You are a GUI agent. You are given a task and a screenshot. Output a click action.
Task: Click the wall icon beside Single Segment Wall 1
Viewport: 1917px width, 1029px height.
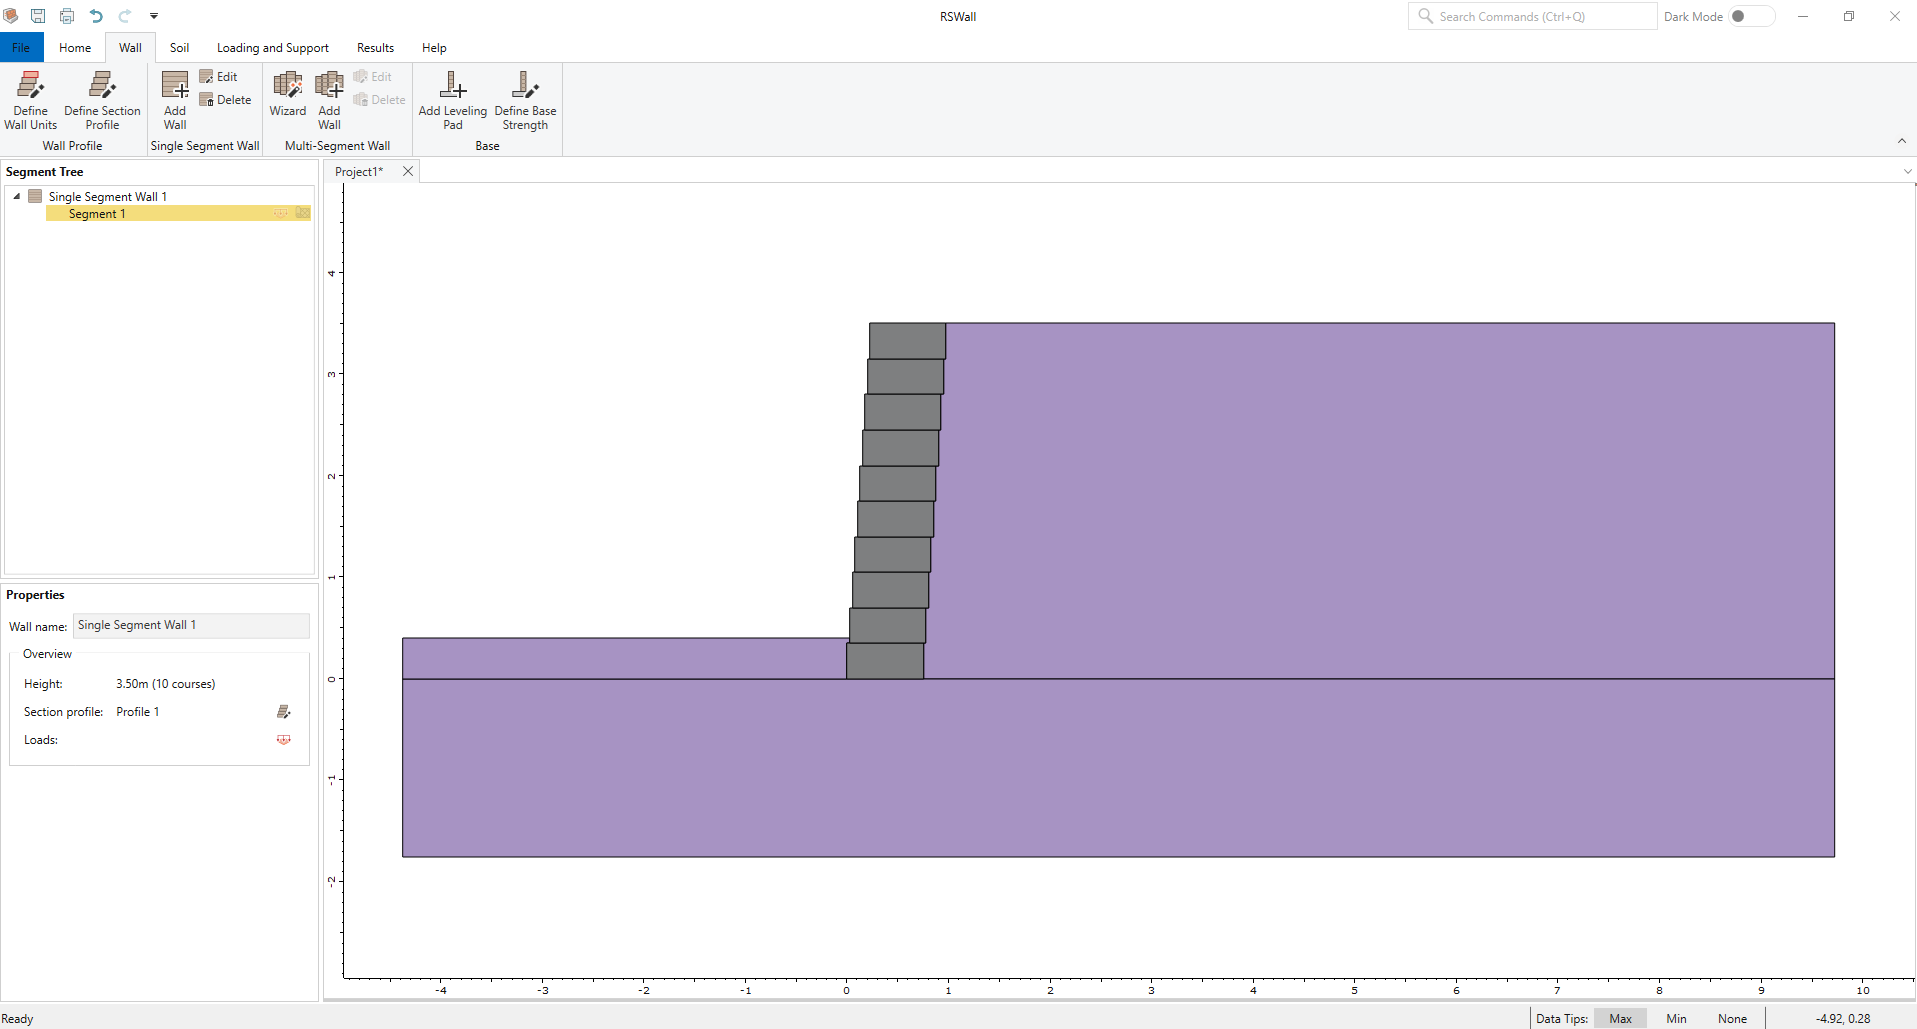(35, 196)
